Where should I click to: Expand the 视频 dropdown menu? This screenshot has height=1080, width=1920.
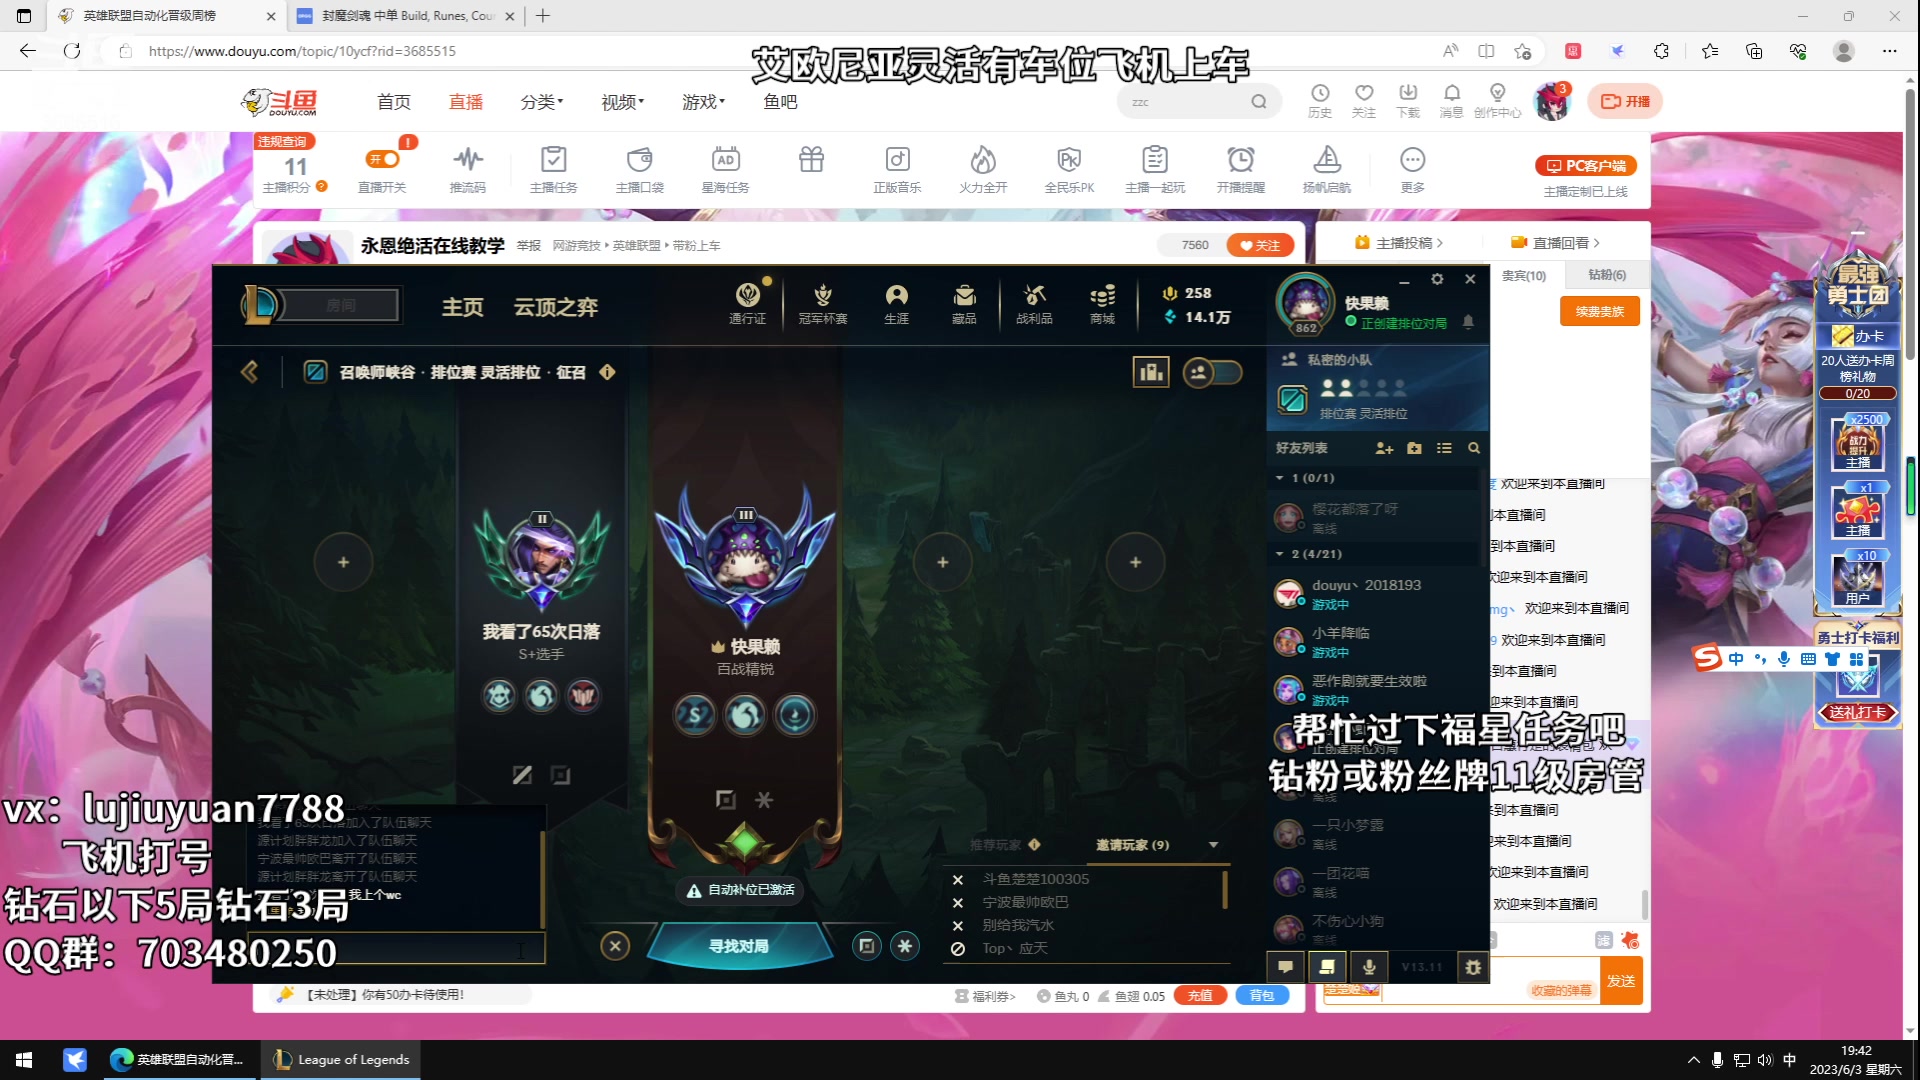click(622, 102)
